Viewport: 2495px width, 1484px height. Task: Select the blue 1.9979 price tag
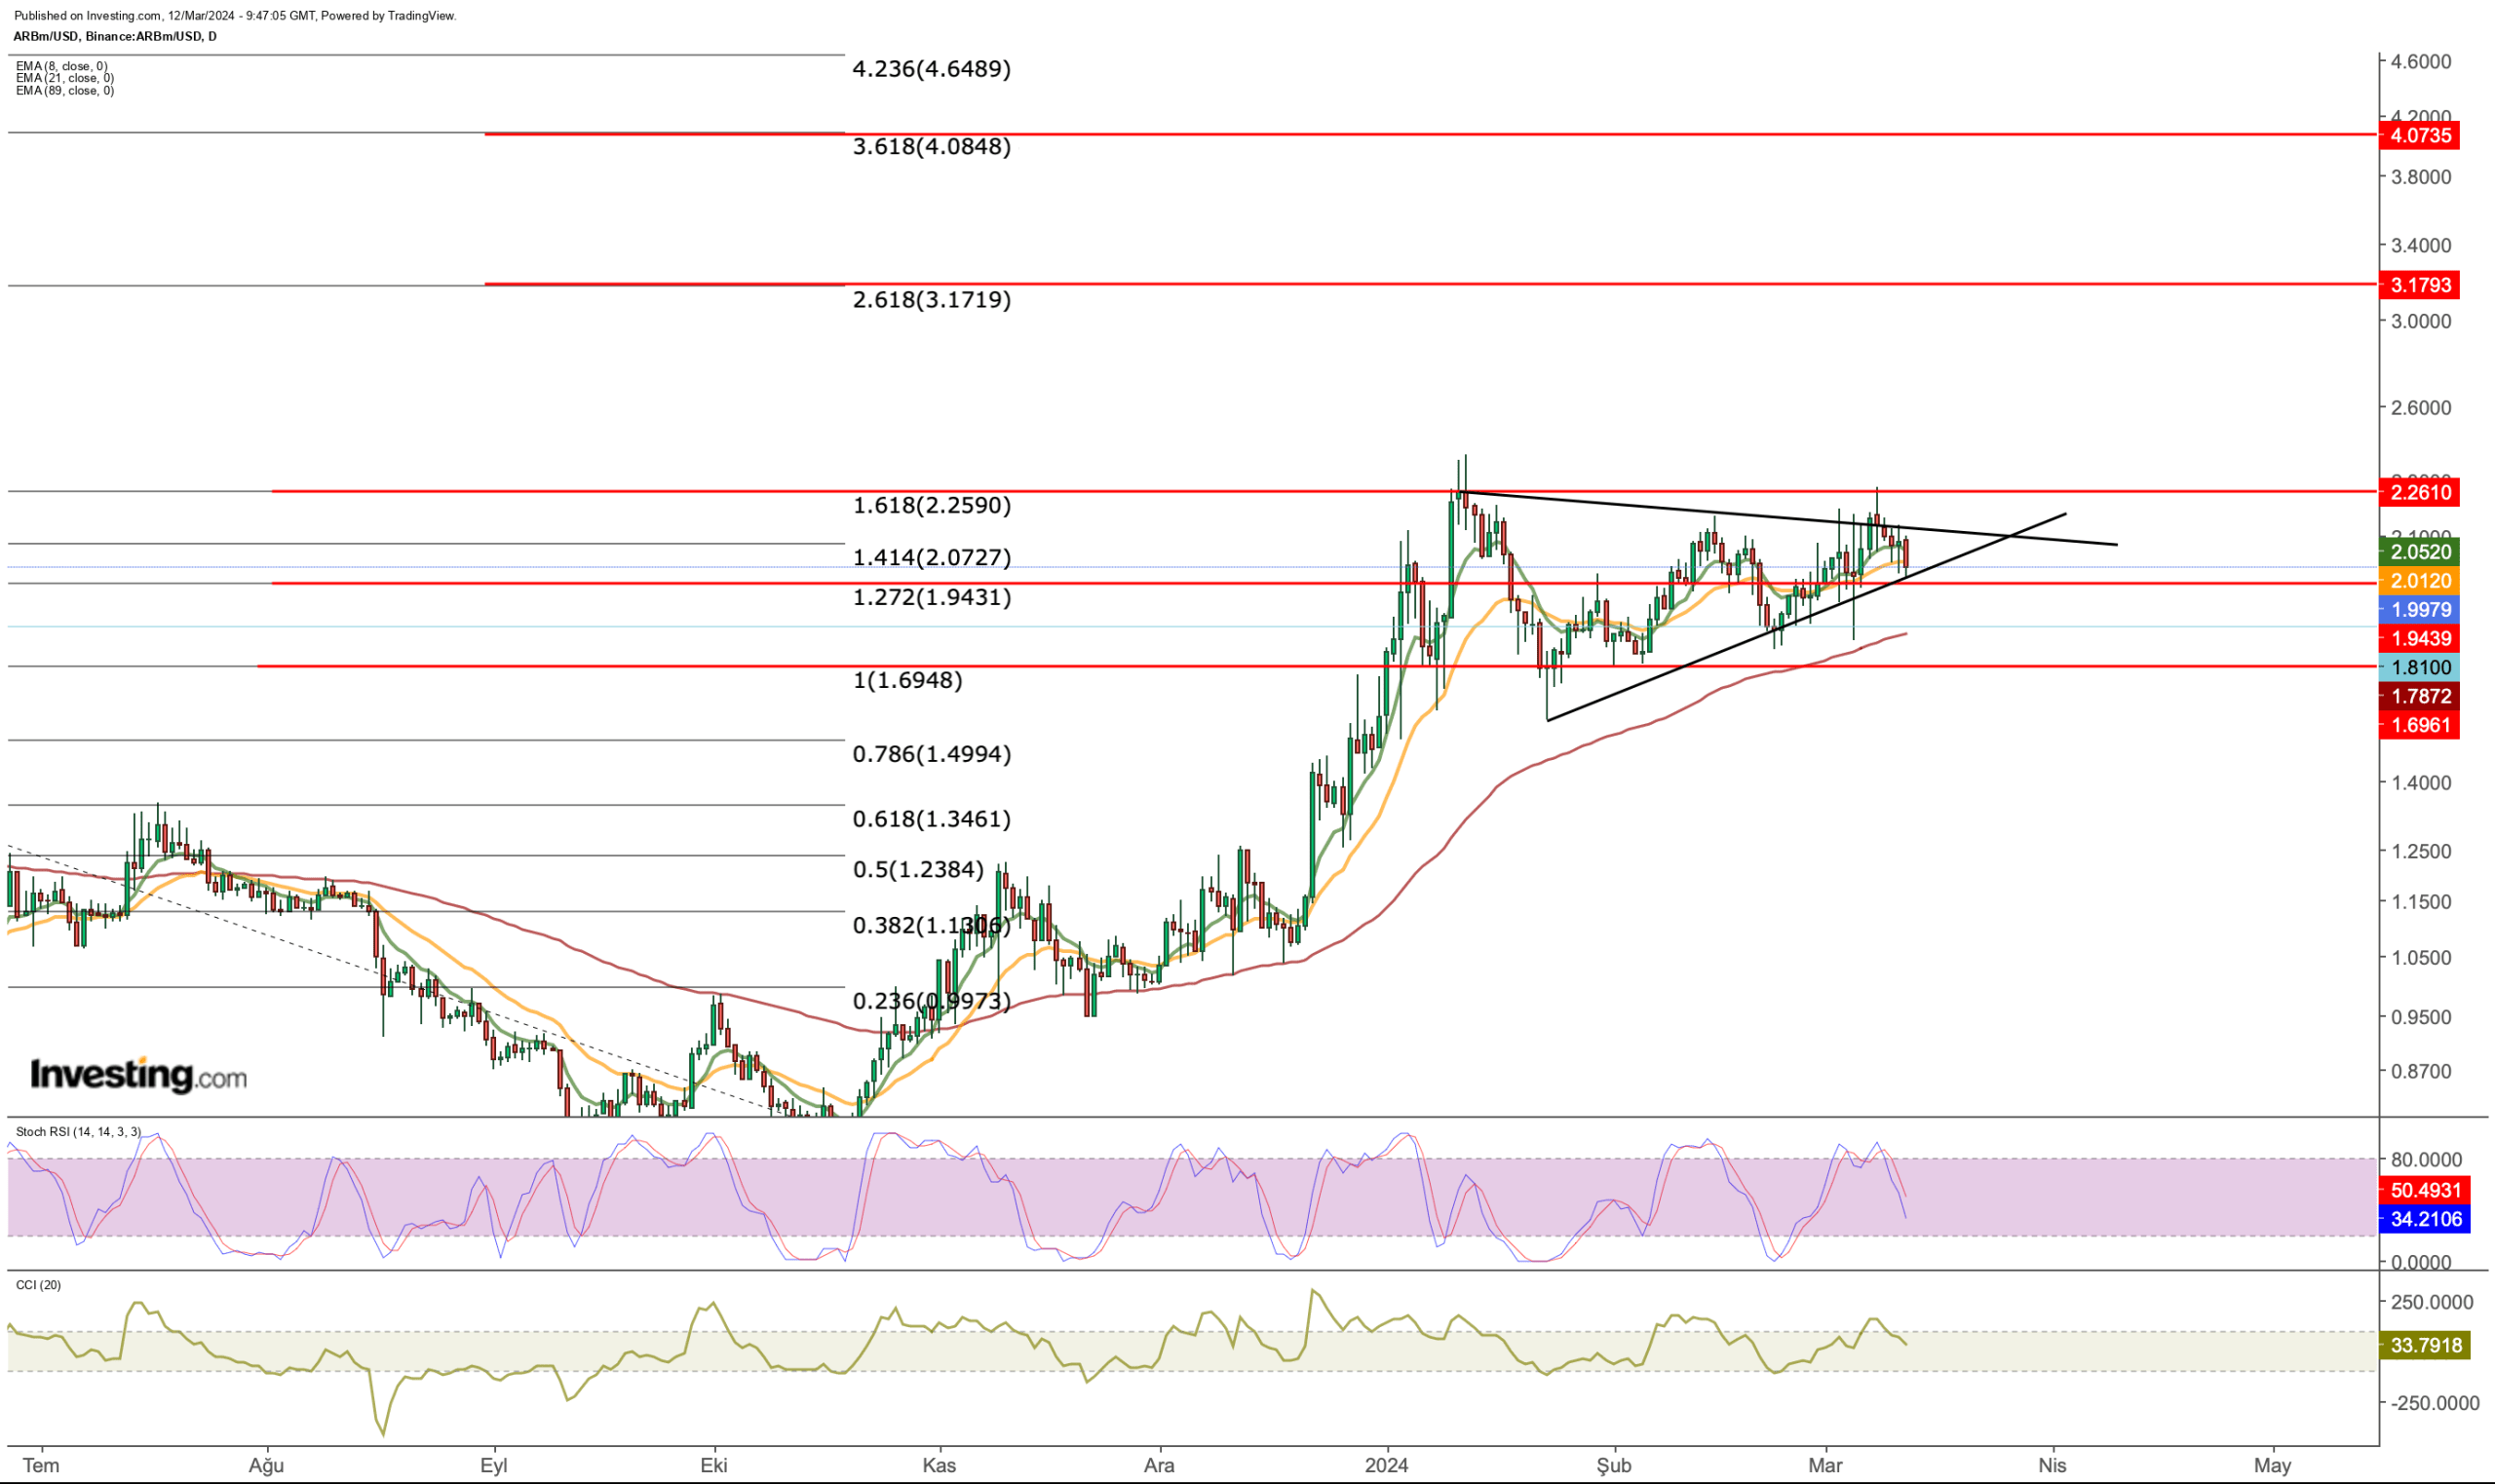tap(2420, 609)
